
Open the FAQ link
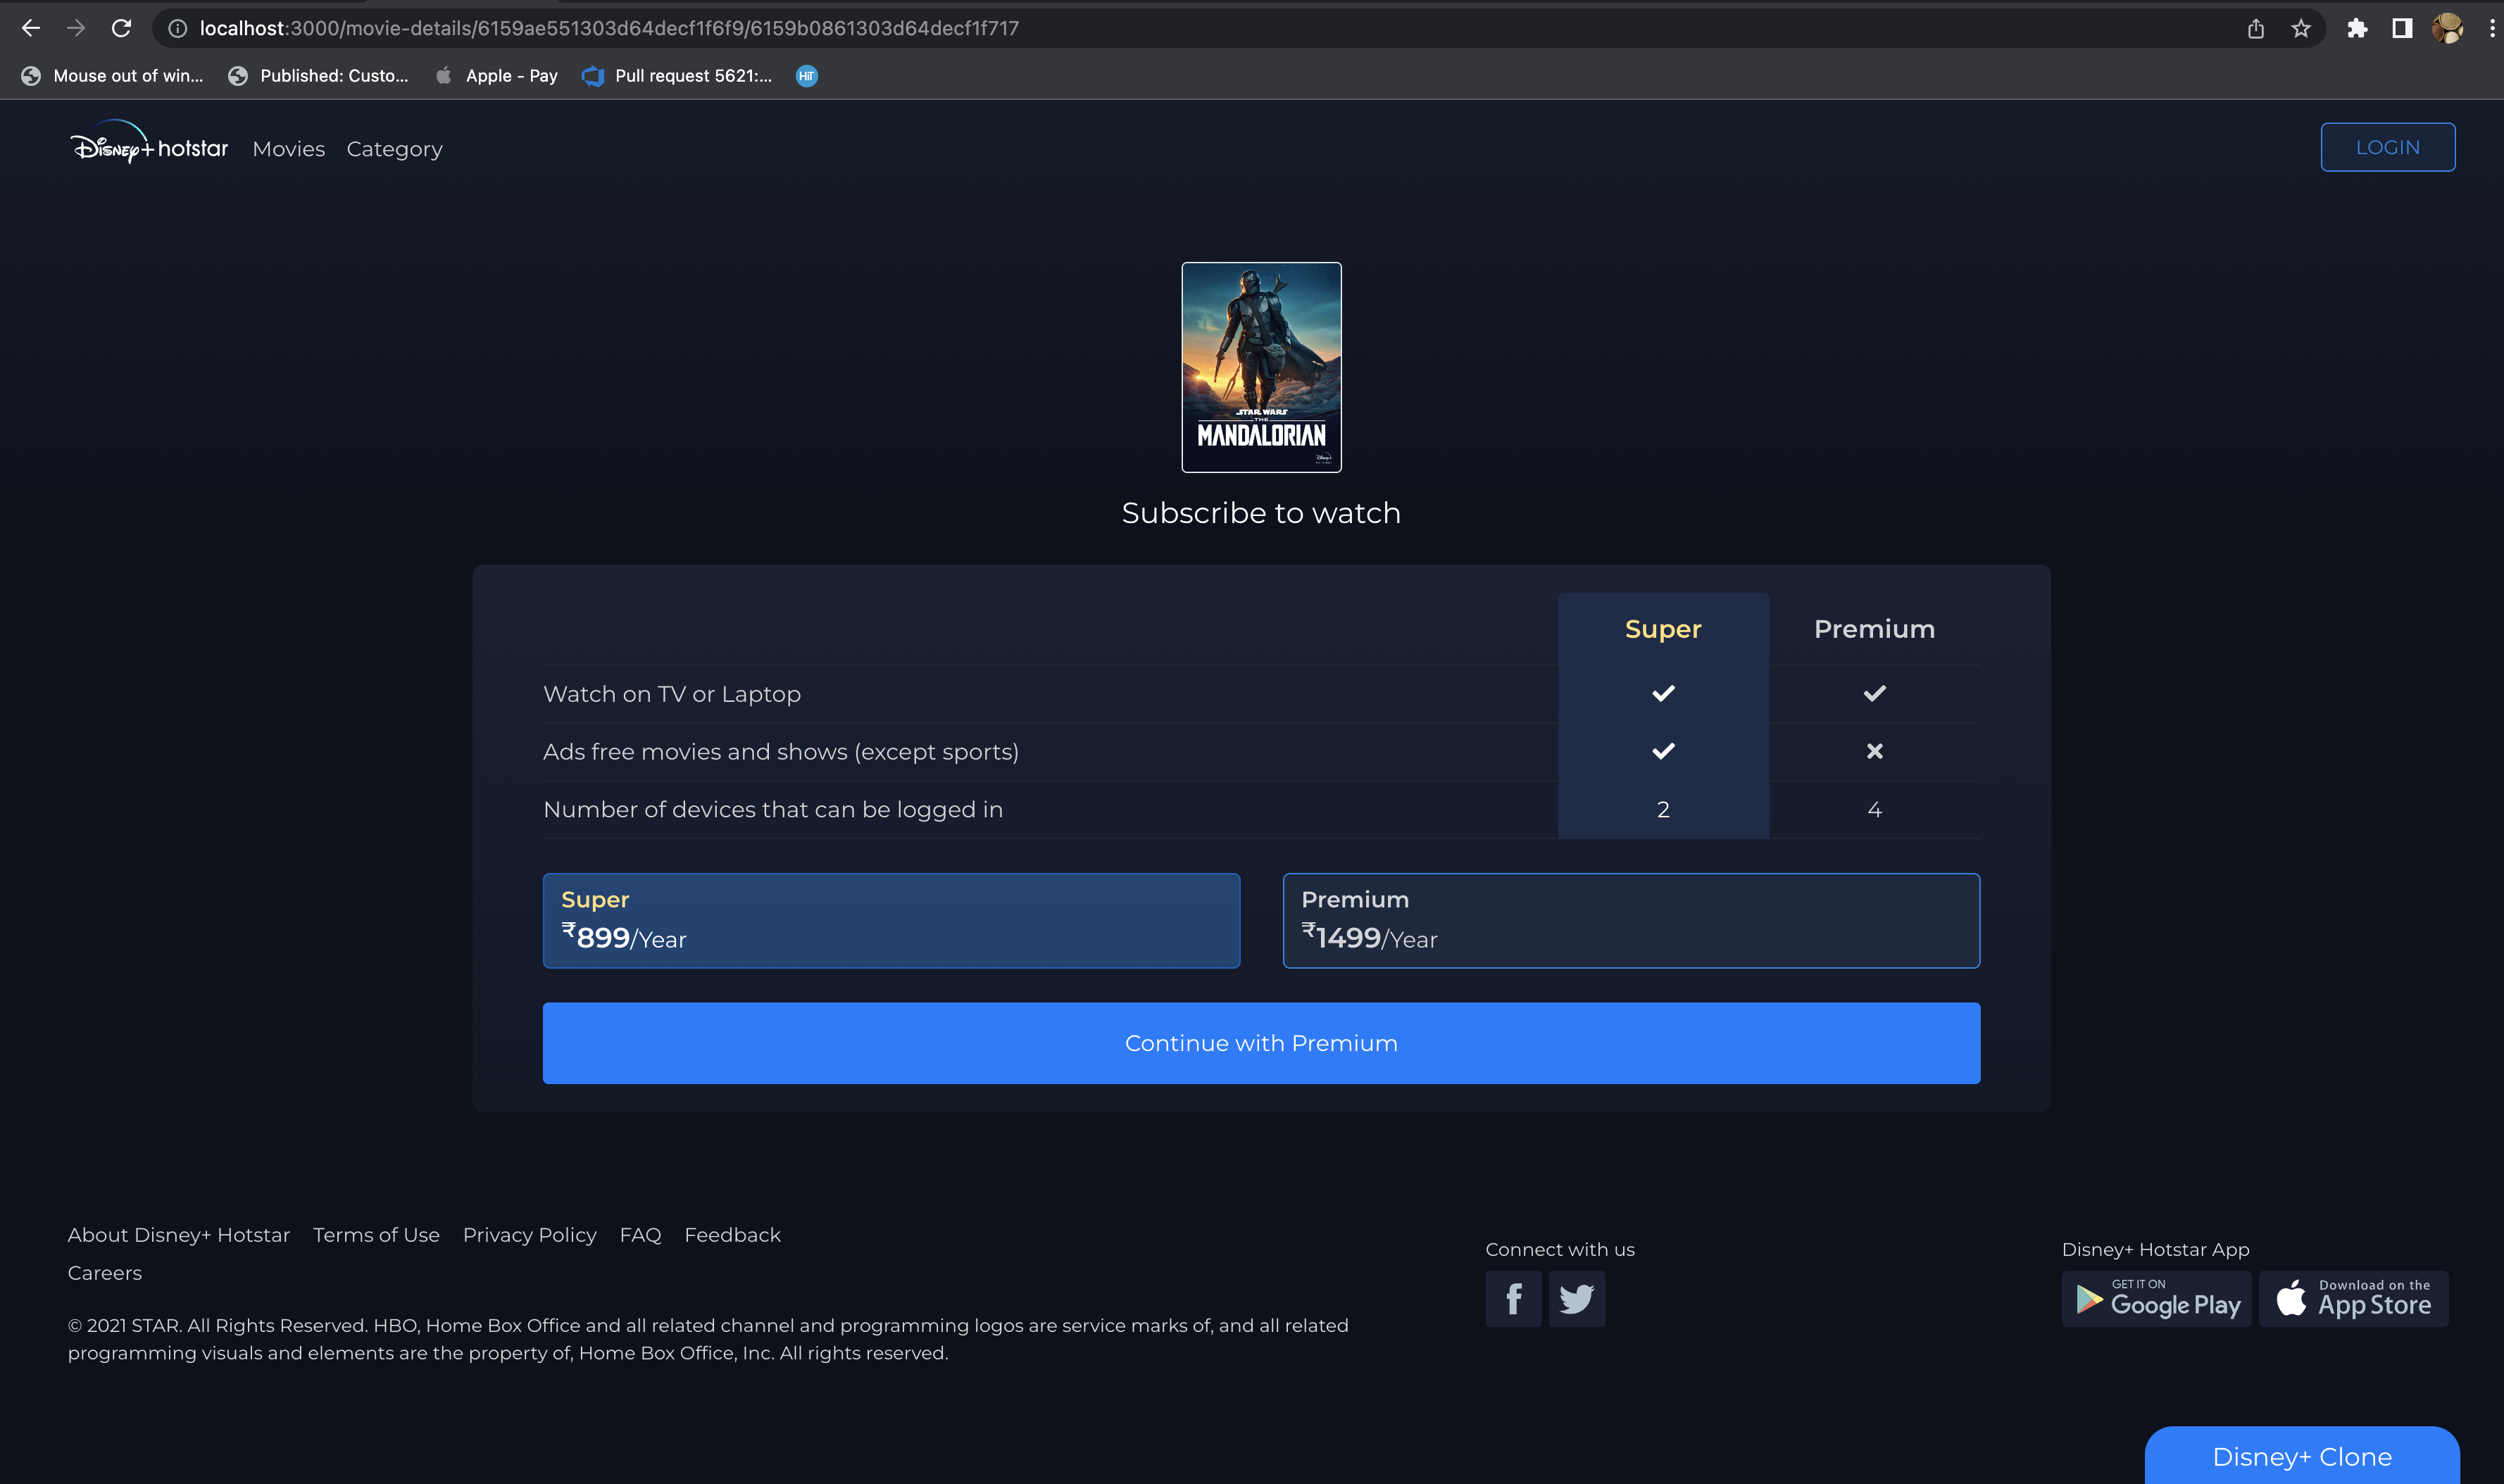640,1234
